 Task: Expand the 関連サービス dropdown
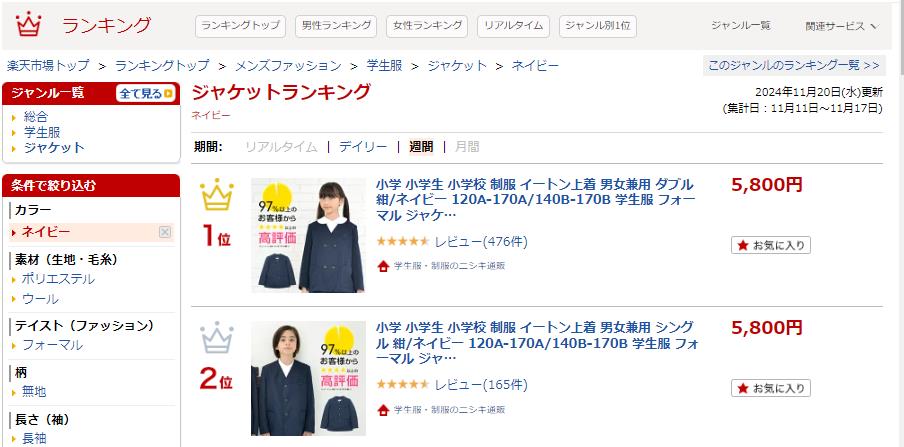(x=841, y=26)
